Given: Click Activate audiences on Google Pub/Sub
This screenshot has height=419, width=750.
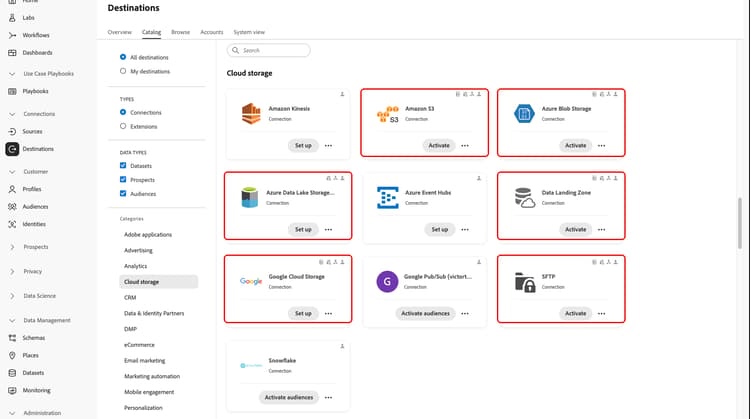Looking at the screenshot, I should pos(425,313).
